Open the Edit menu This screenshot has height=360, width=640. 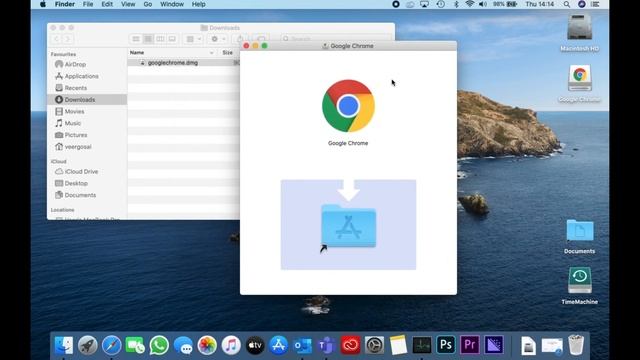(107, 4)
